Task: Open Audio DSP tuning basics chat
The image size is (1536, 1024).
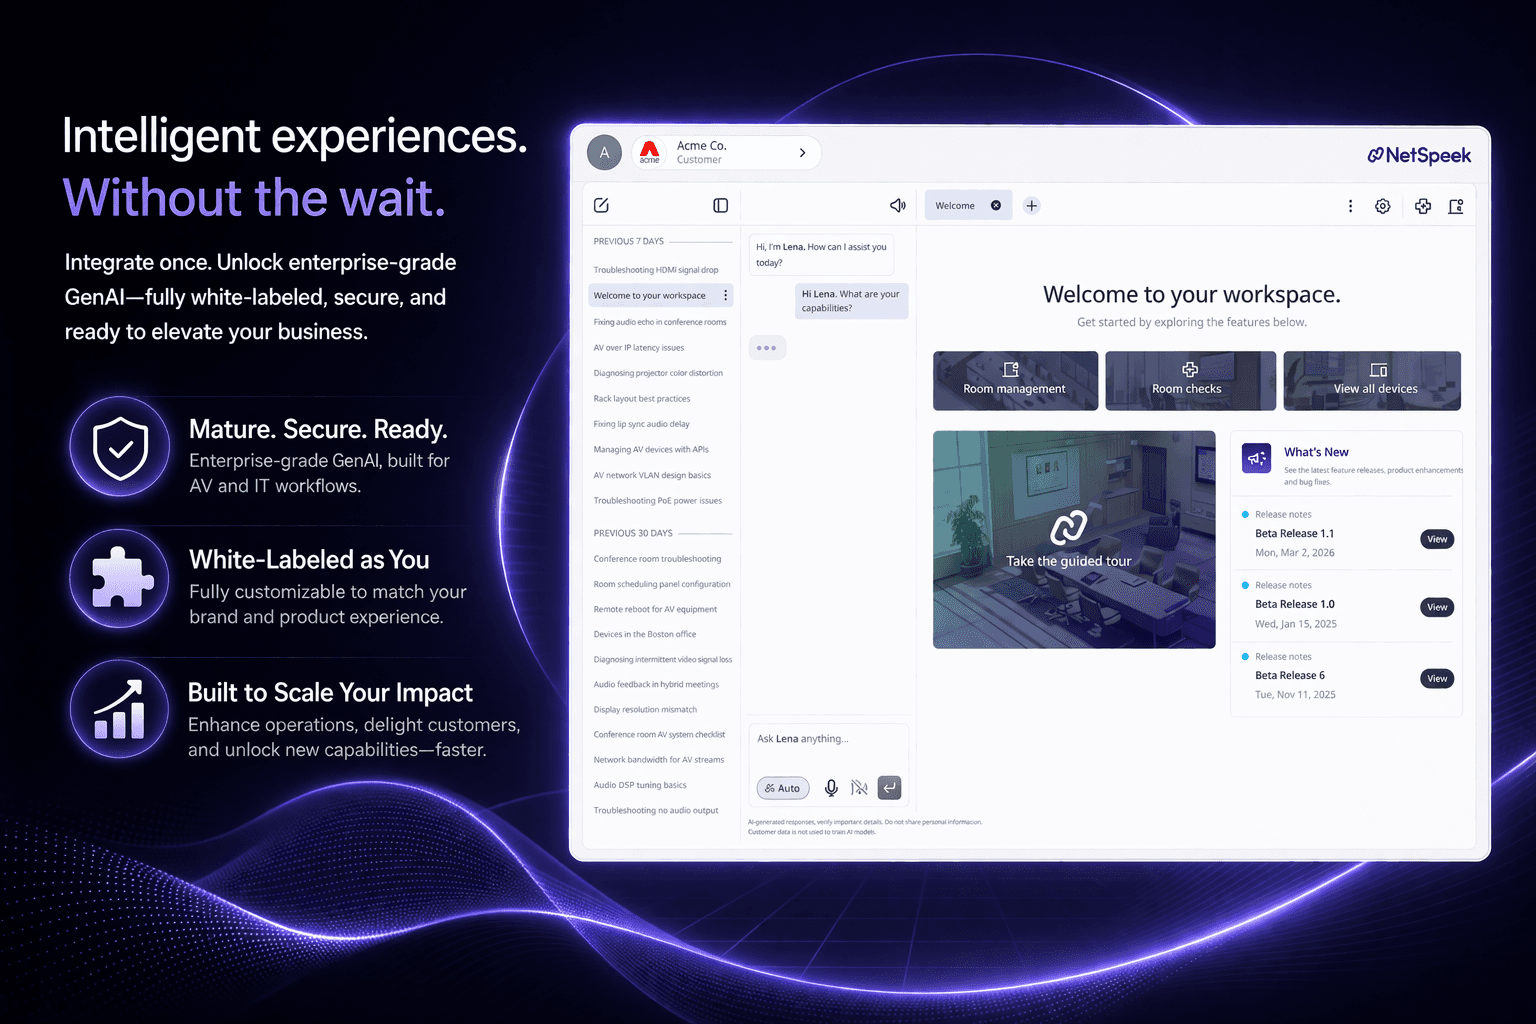Action: point(640,785)
